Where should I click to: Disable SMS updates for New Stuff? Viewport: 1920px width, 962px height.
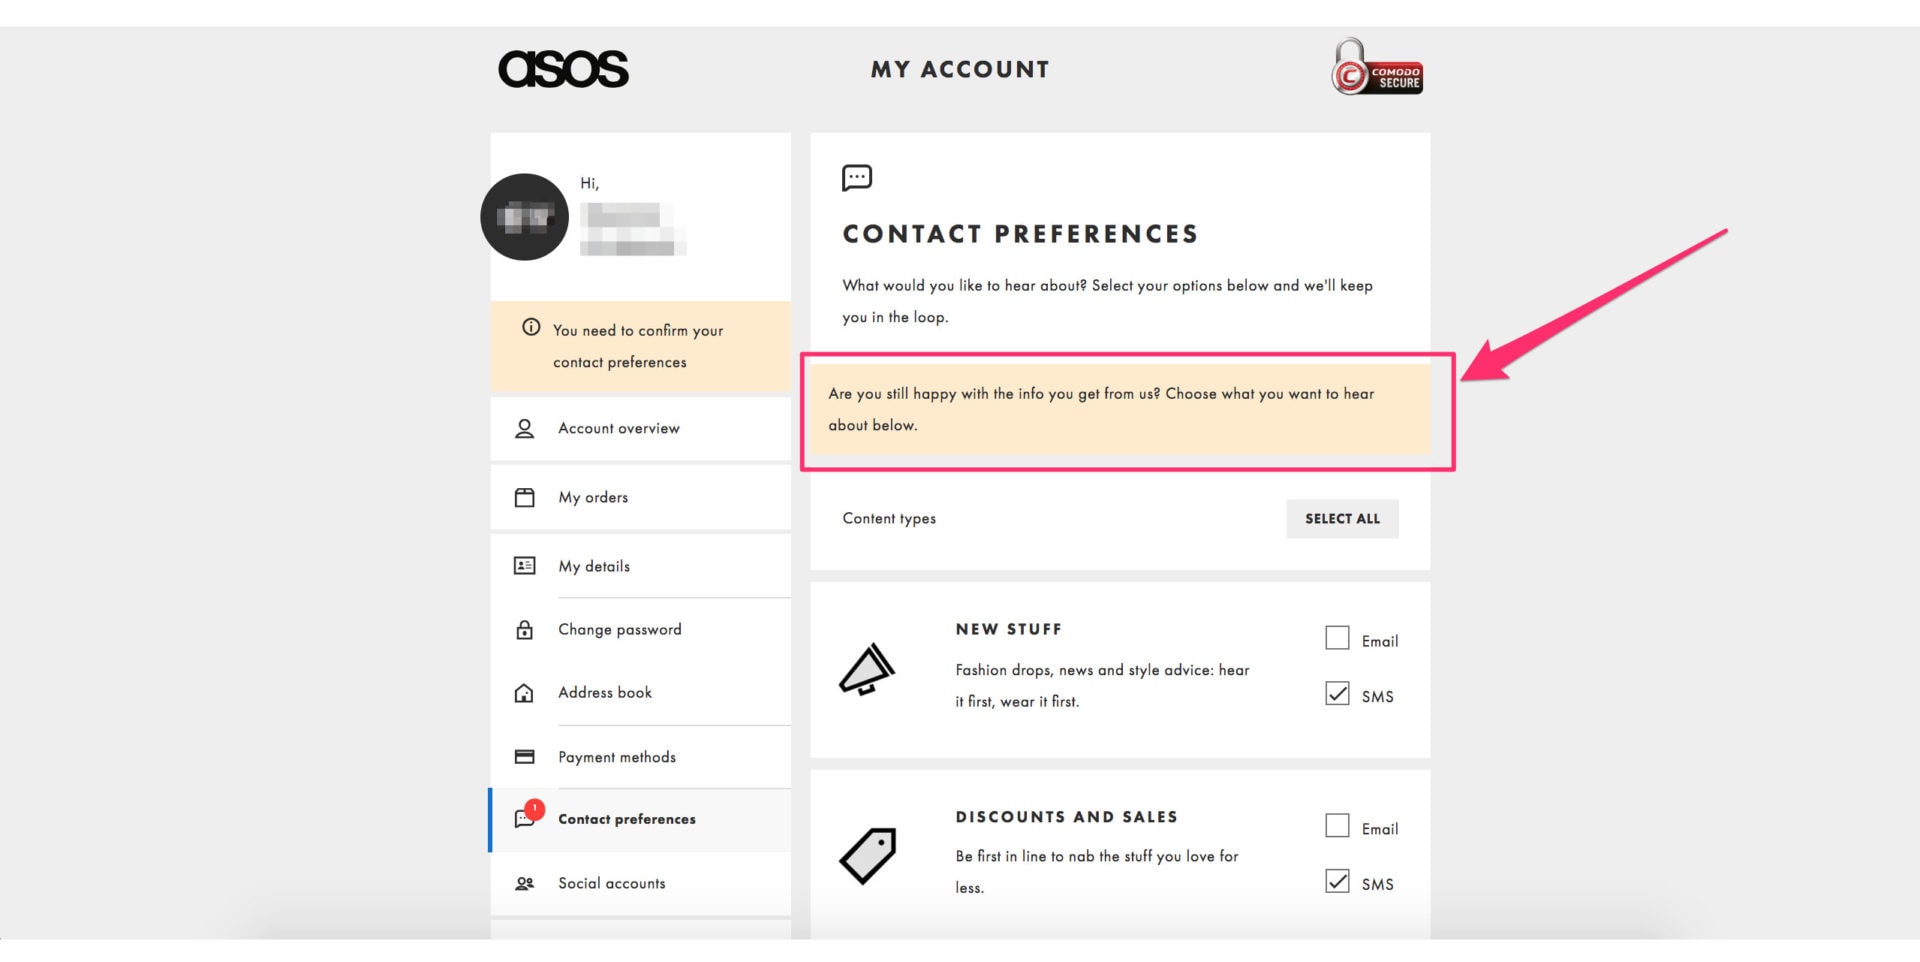pyautogui.click(x=1337, y=693)
